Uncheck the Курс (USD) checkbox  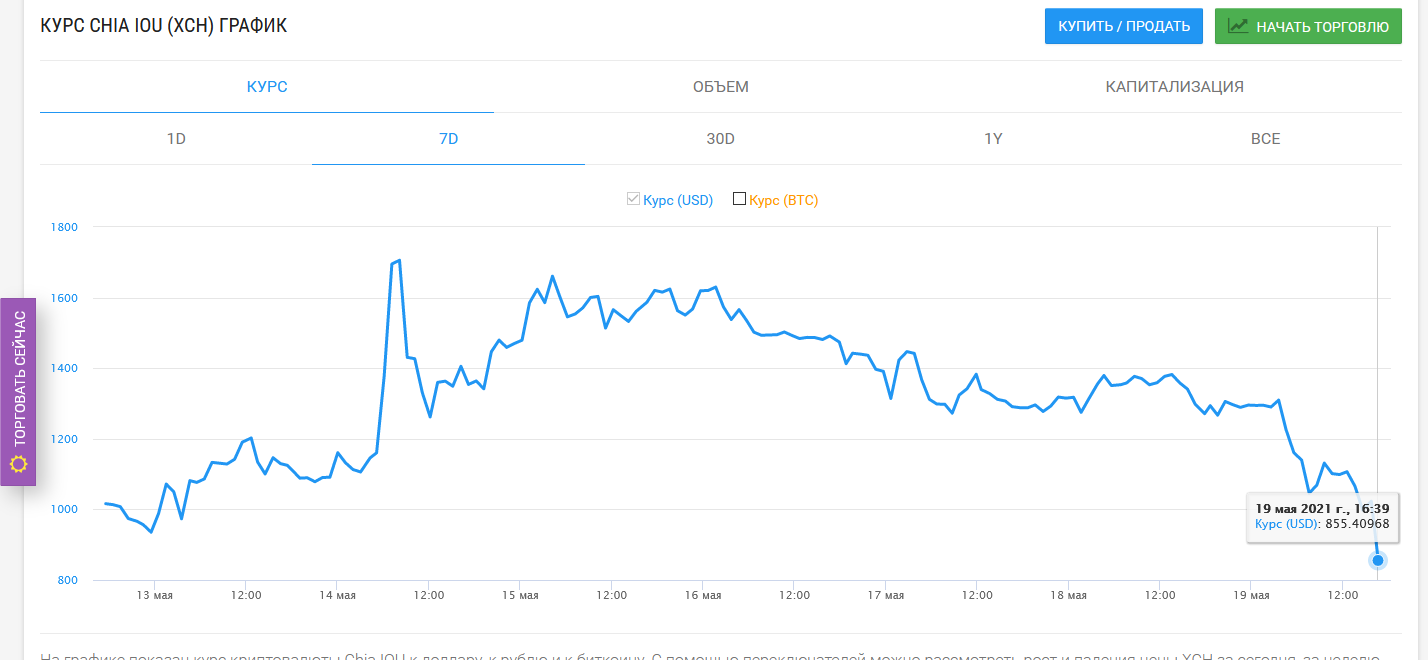[633, 199]
